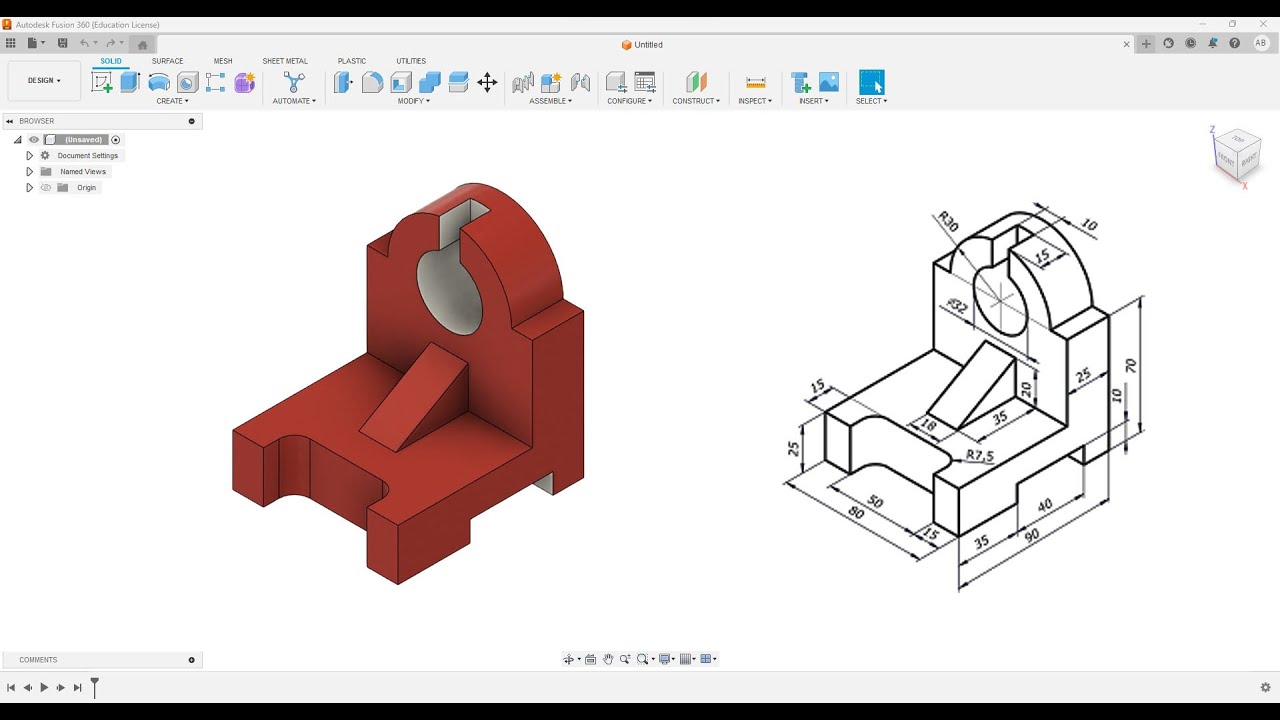Select the Create Sketch tool
This screenshot has width=1280, height=720.
point(102,83)
